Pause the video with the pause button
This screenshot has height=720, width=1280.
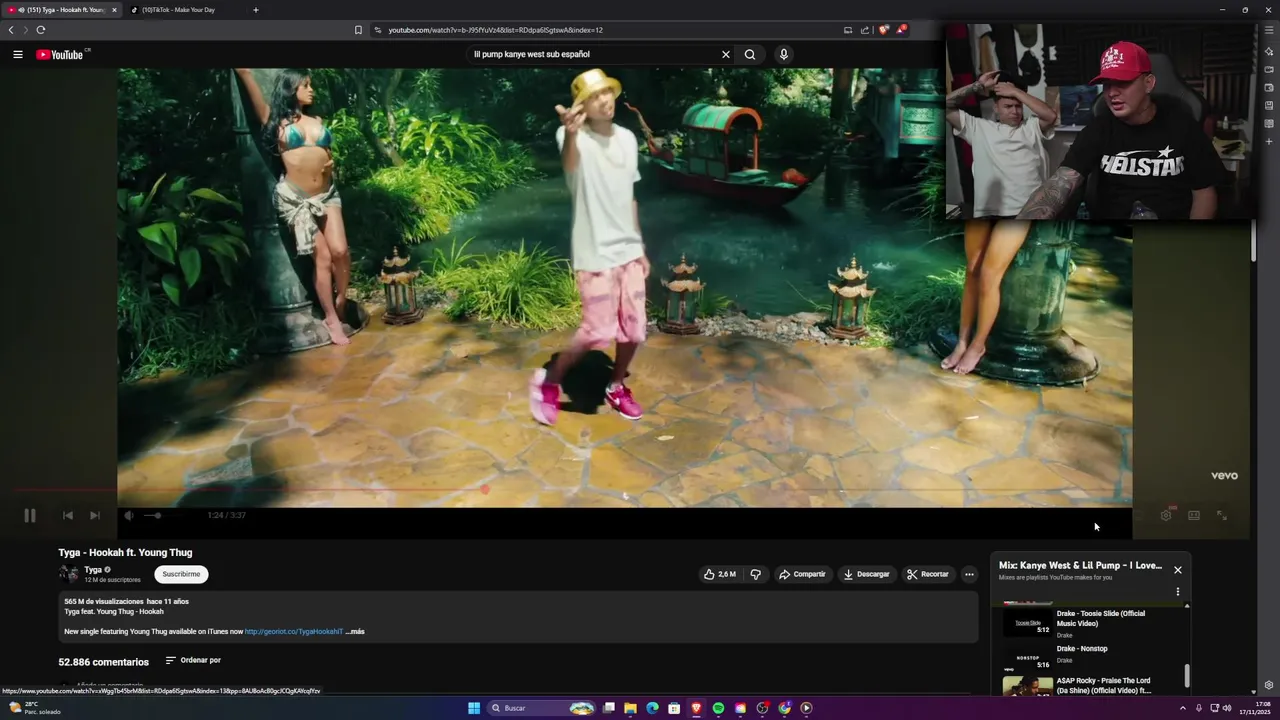click(x=30, y=515)
